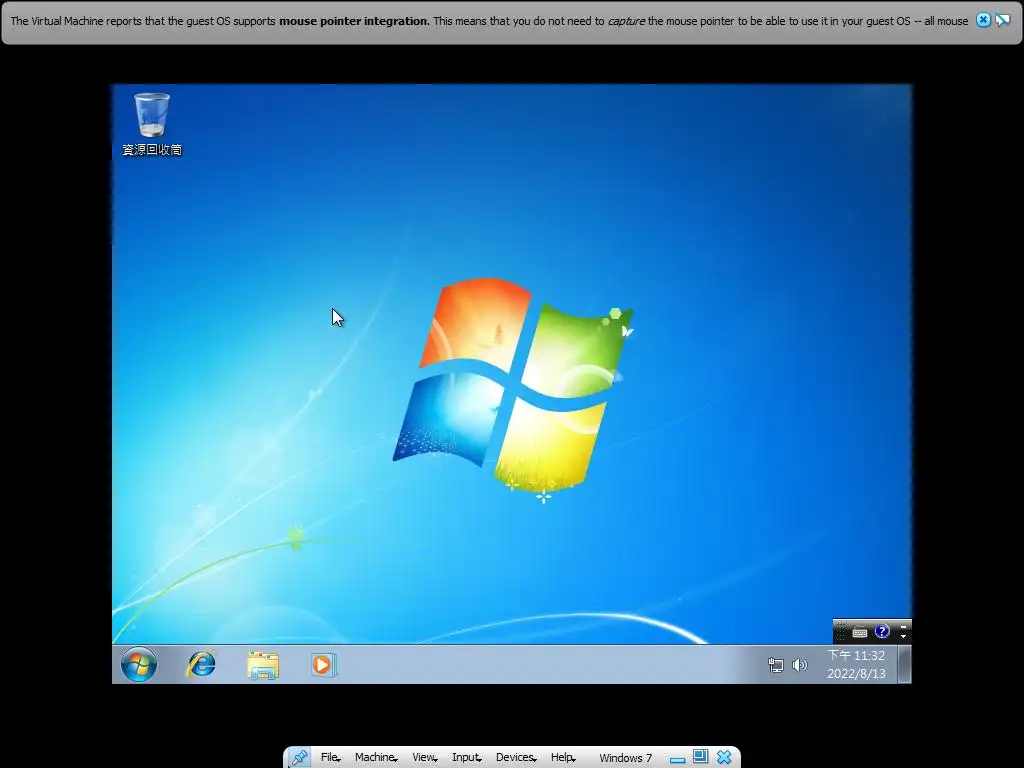Viewport: 1024px width, 768px height.
Task: Open the File menu in VirtualBox toolbar
Action: click(330, 758)
